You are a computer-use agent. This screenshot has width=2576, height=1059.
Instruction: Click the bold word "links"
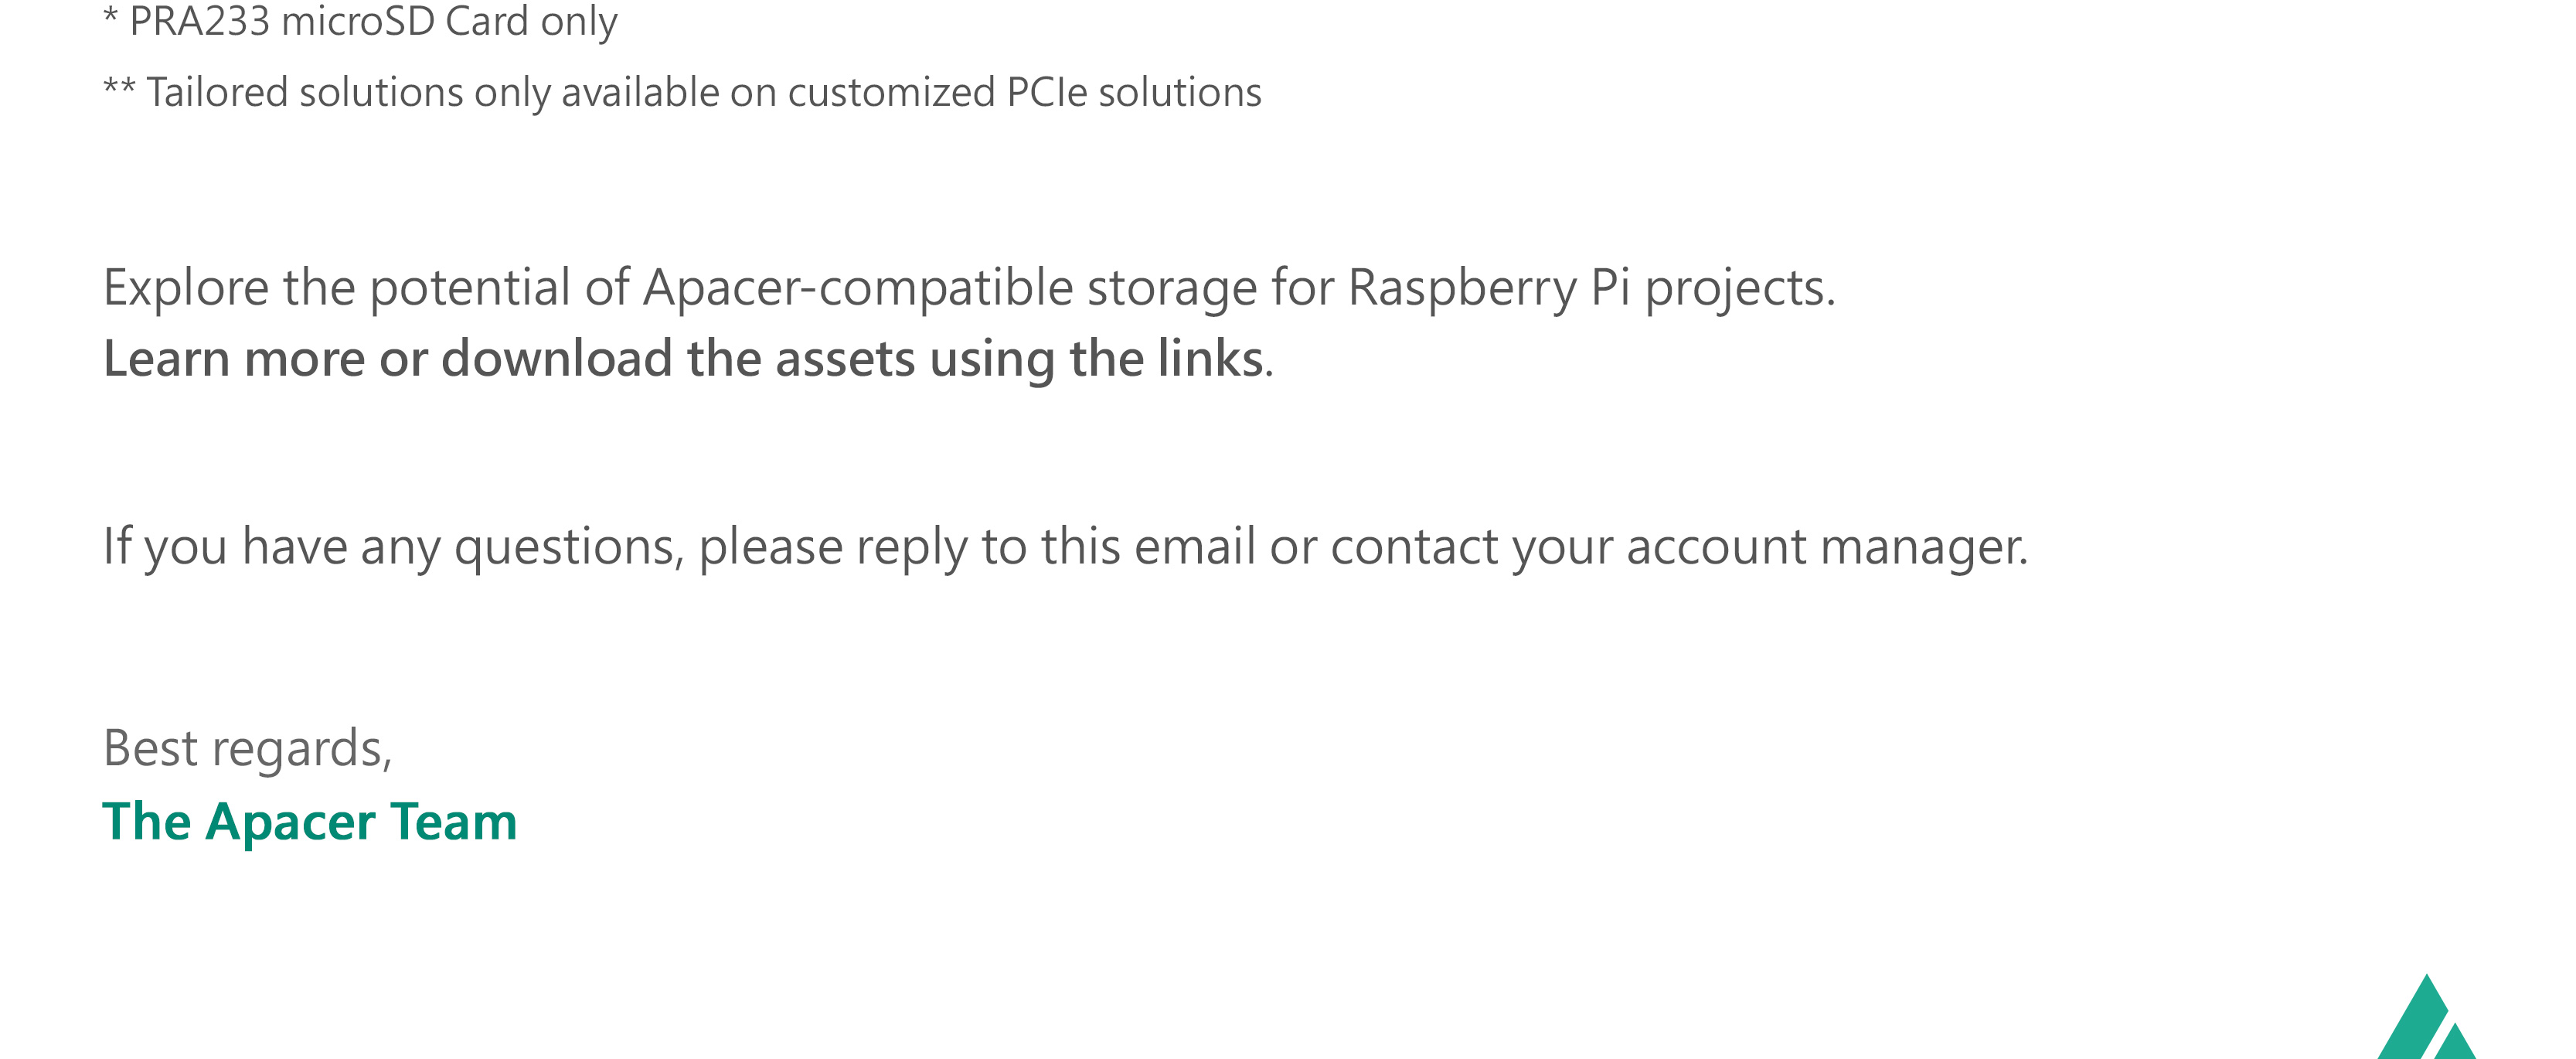point(1210,358)
